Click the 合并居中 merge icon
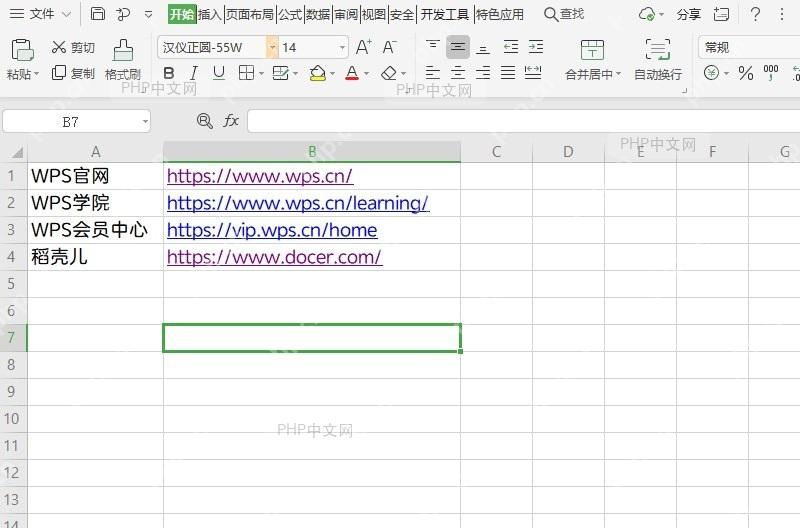Viewport: 800px width, 528px height. 592,50
